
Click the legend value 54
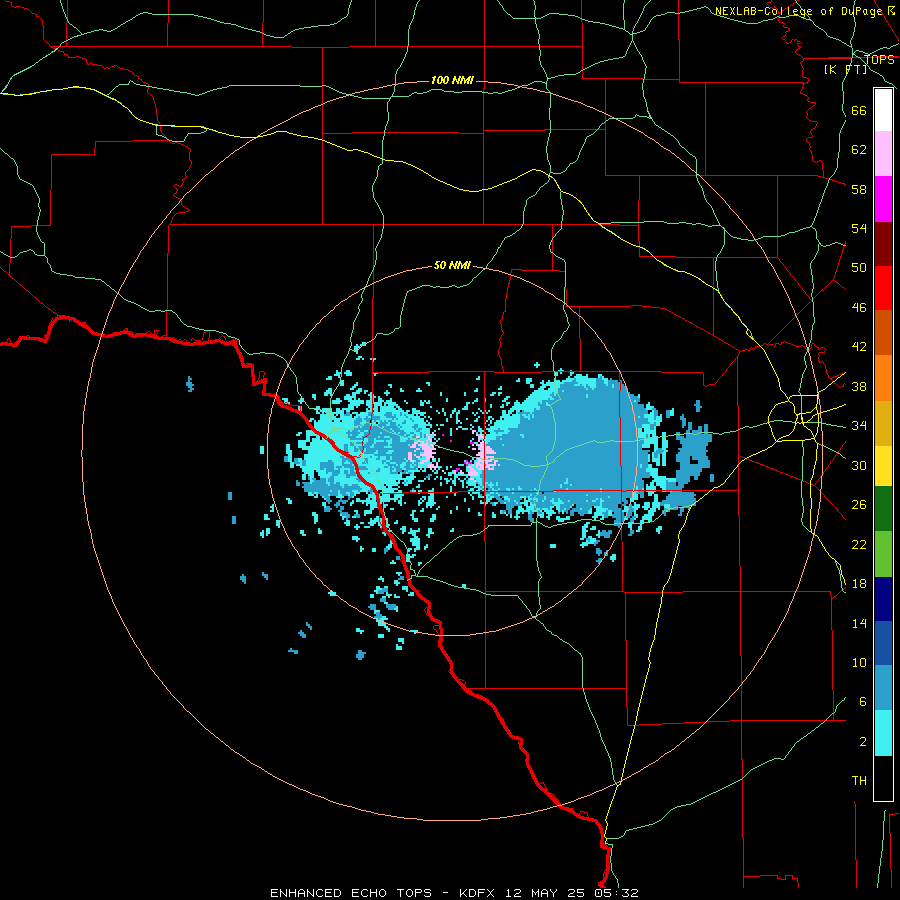pos(859,228)
